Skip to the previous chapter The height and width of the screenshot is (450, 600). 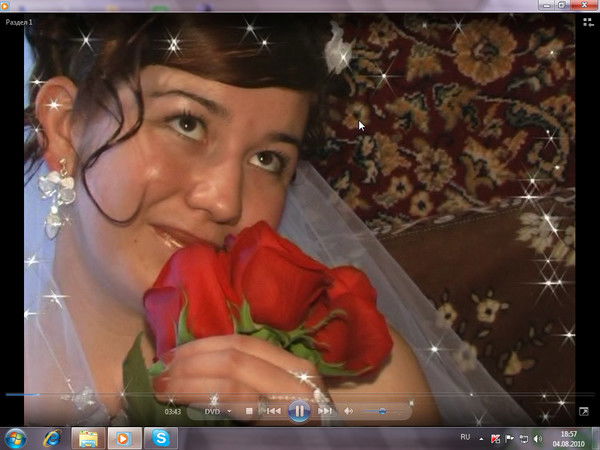[272, 411]
